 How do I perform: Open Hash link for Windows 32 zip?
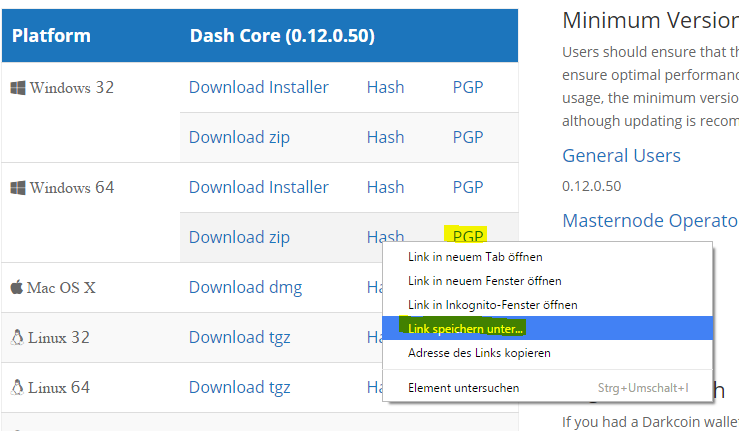click(x=386, y=137)
